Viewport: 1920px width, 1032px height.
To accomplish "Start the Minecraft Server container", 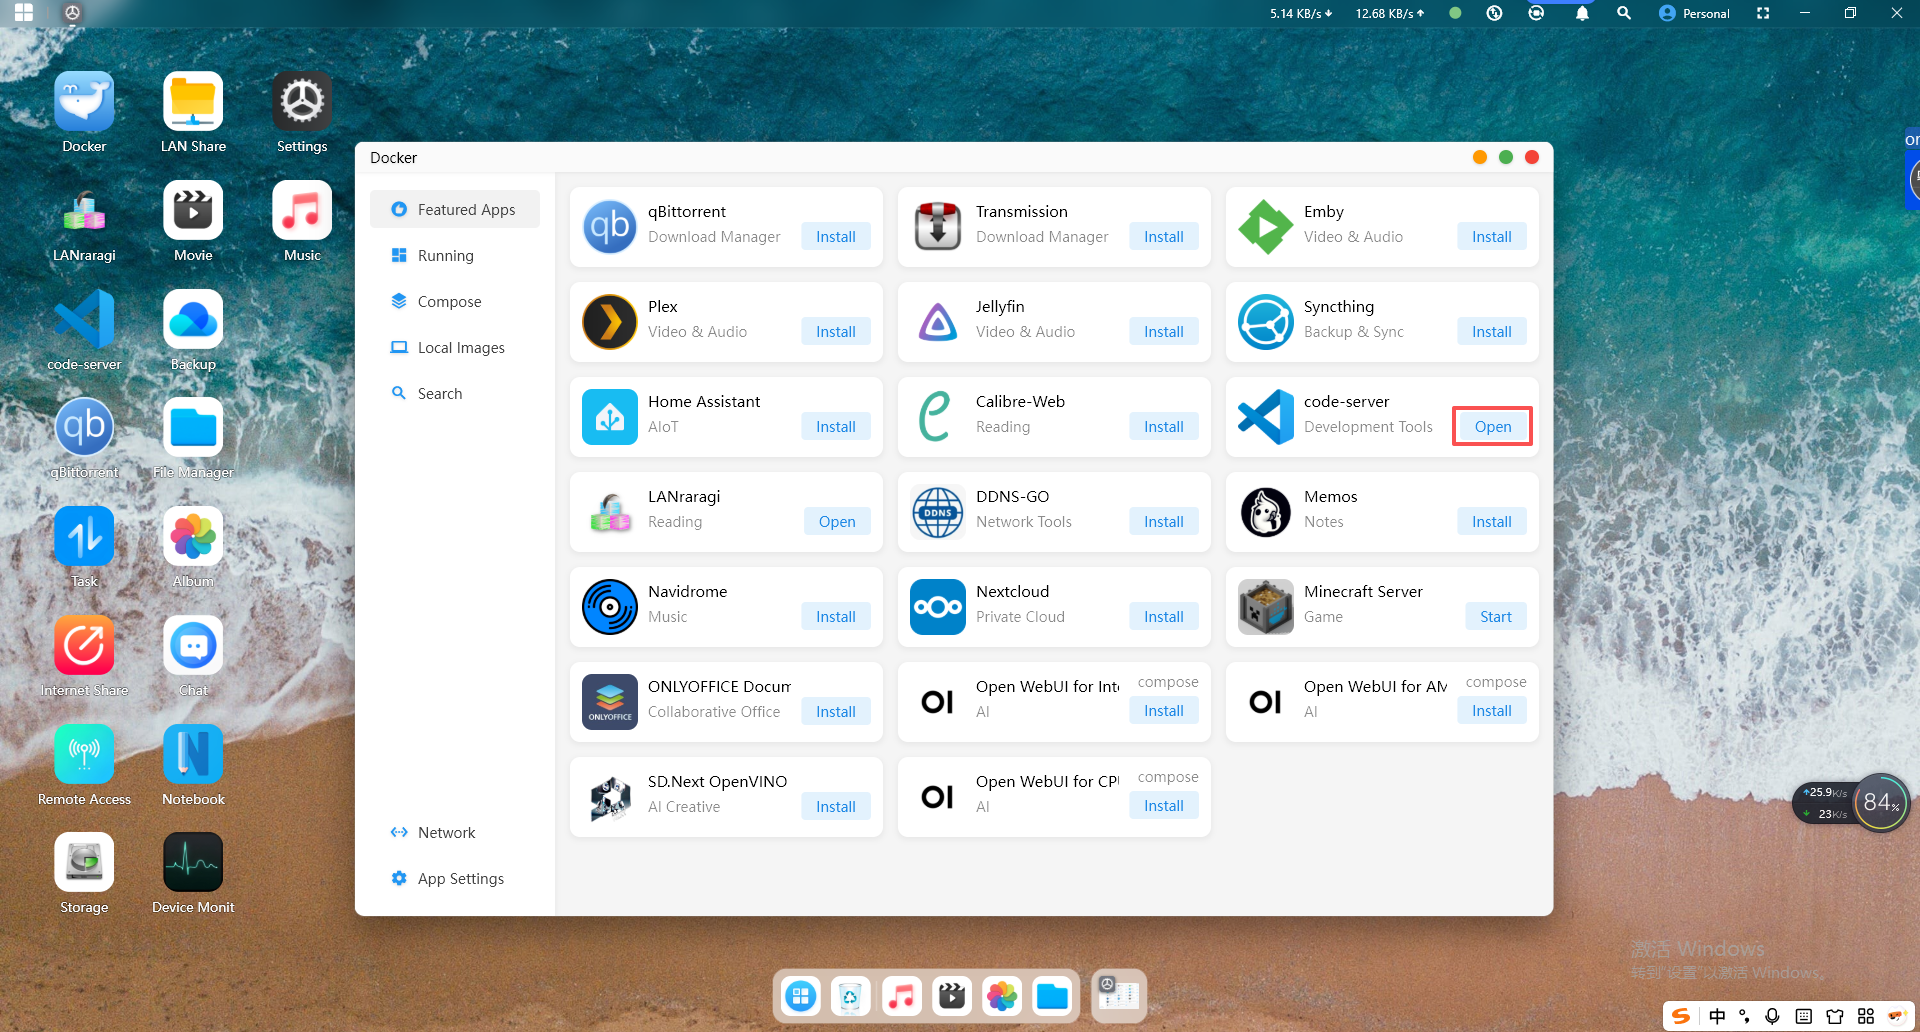I will tap(1496, 617).
